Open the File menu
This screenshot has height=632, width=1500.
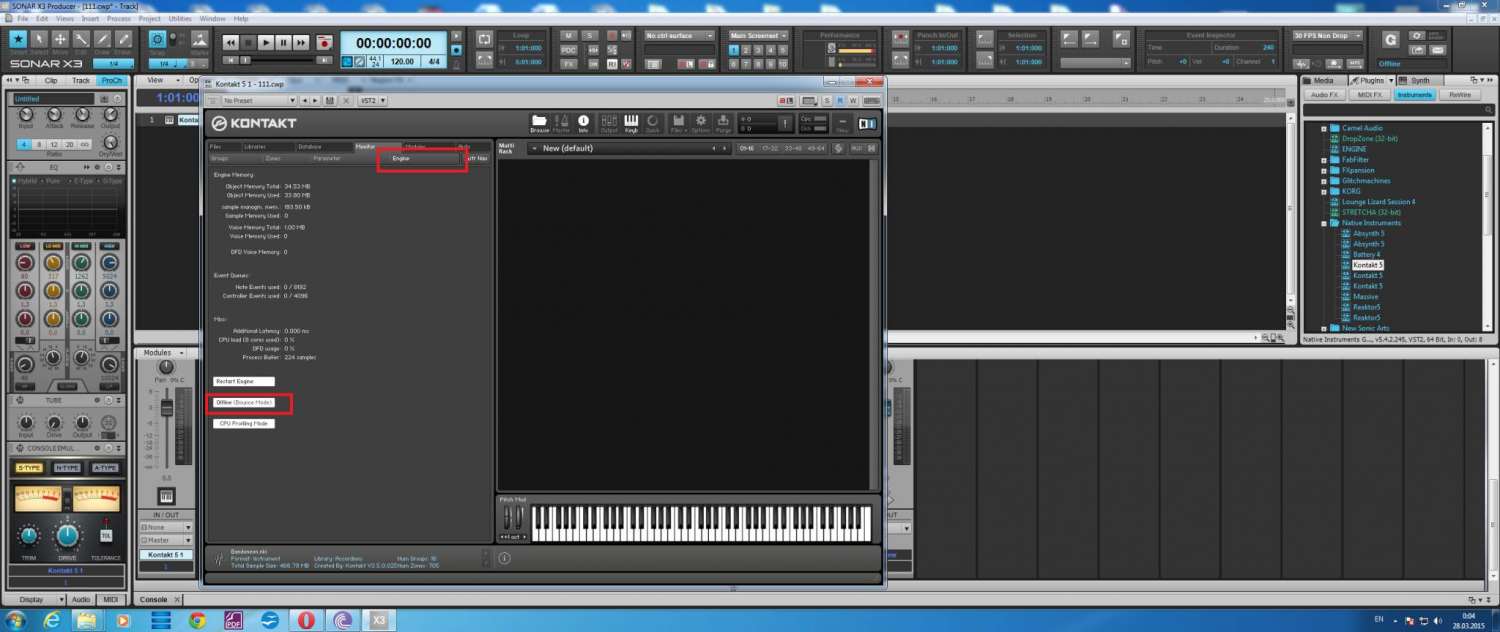(21, 18)
